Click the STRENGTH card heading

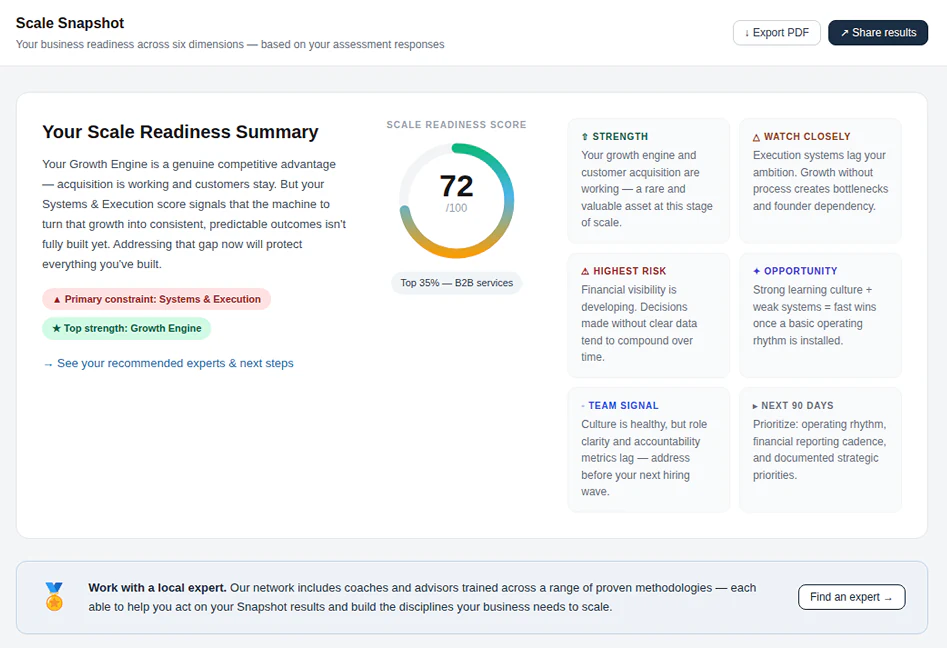pos(620,136)
